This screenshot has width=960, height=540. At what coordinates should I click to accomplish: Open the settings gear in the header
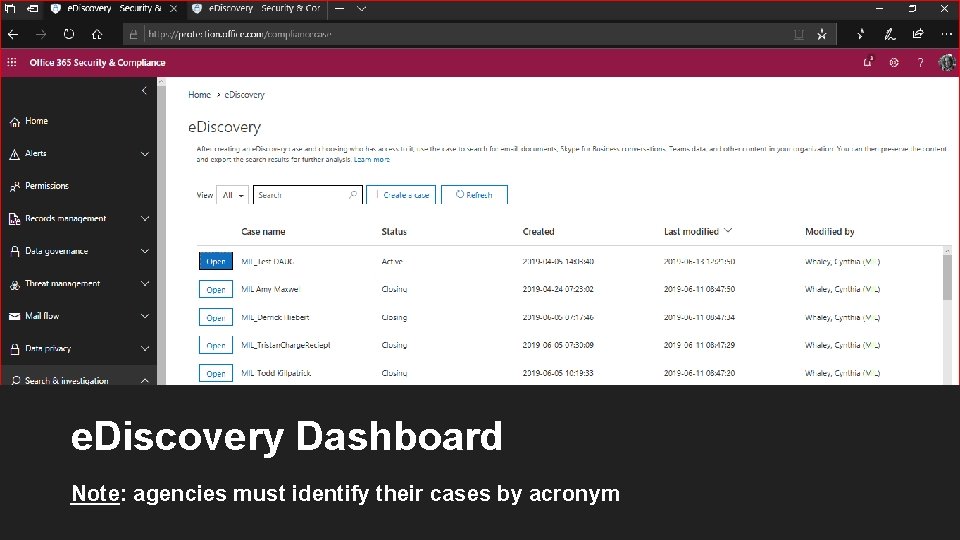(894, 62)
